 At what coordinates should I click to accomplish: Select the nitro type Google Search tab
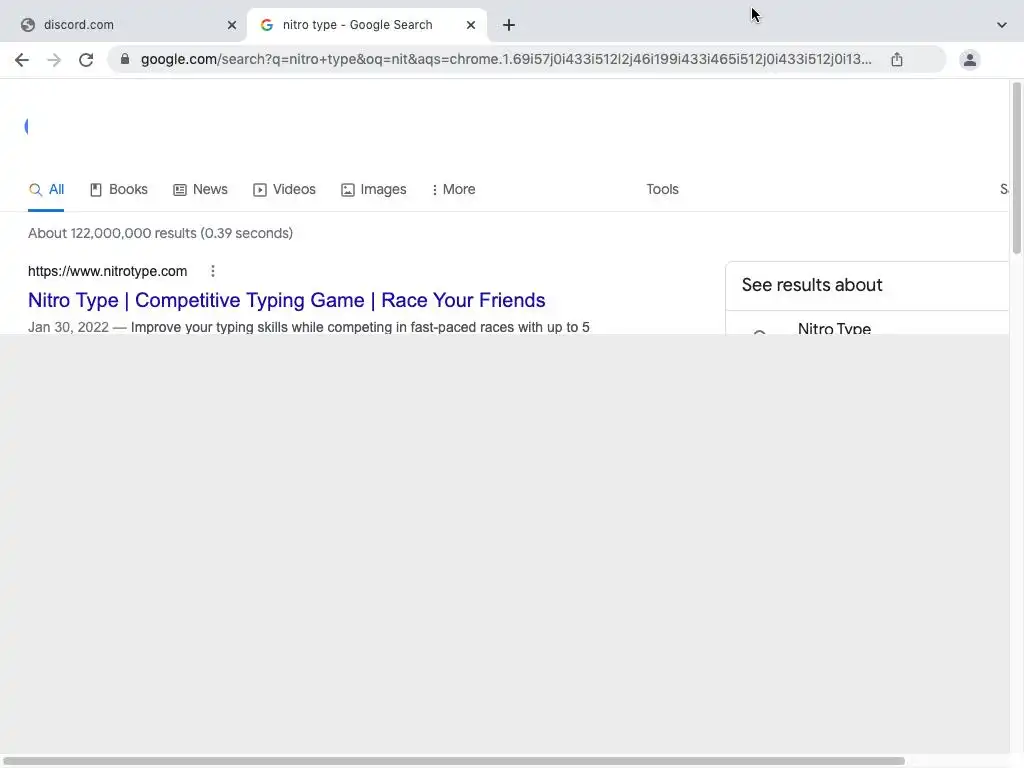367,25
